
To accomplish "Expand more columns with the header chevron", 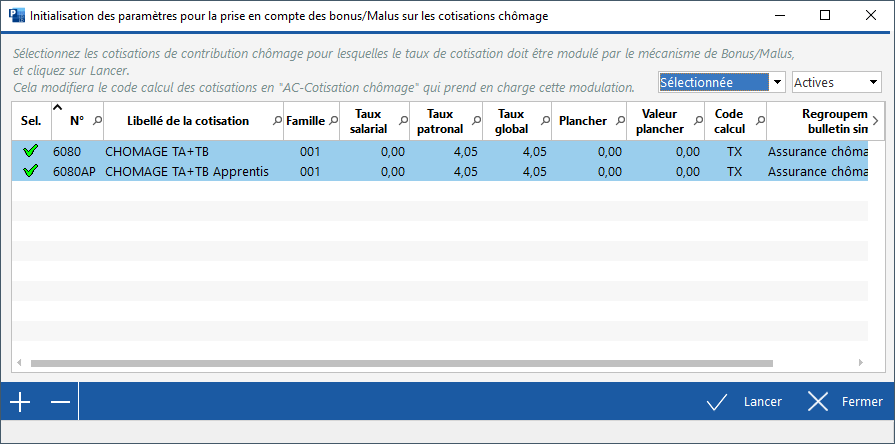I will click(x=876, y=120).
